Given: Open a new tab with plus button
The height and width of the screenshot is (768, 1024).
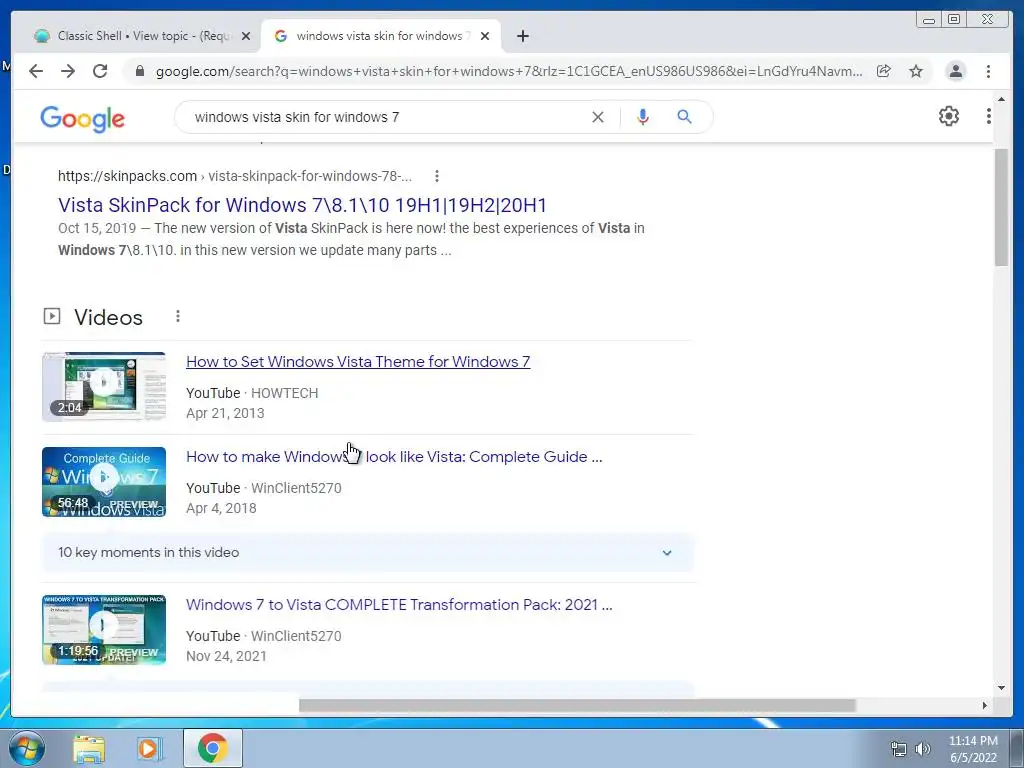Looking at the screenshot, I should pyautogui.click(x=522, y=36).
